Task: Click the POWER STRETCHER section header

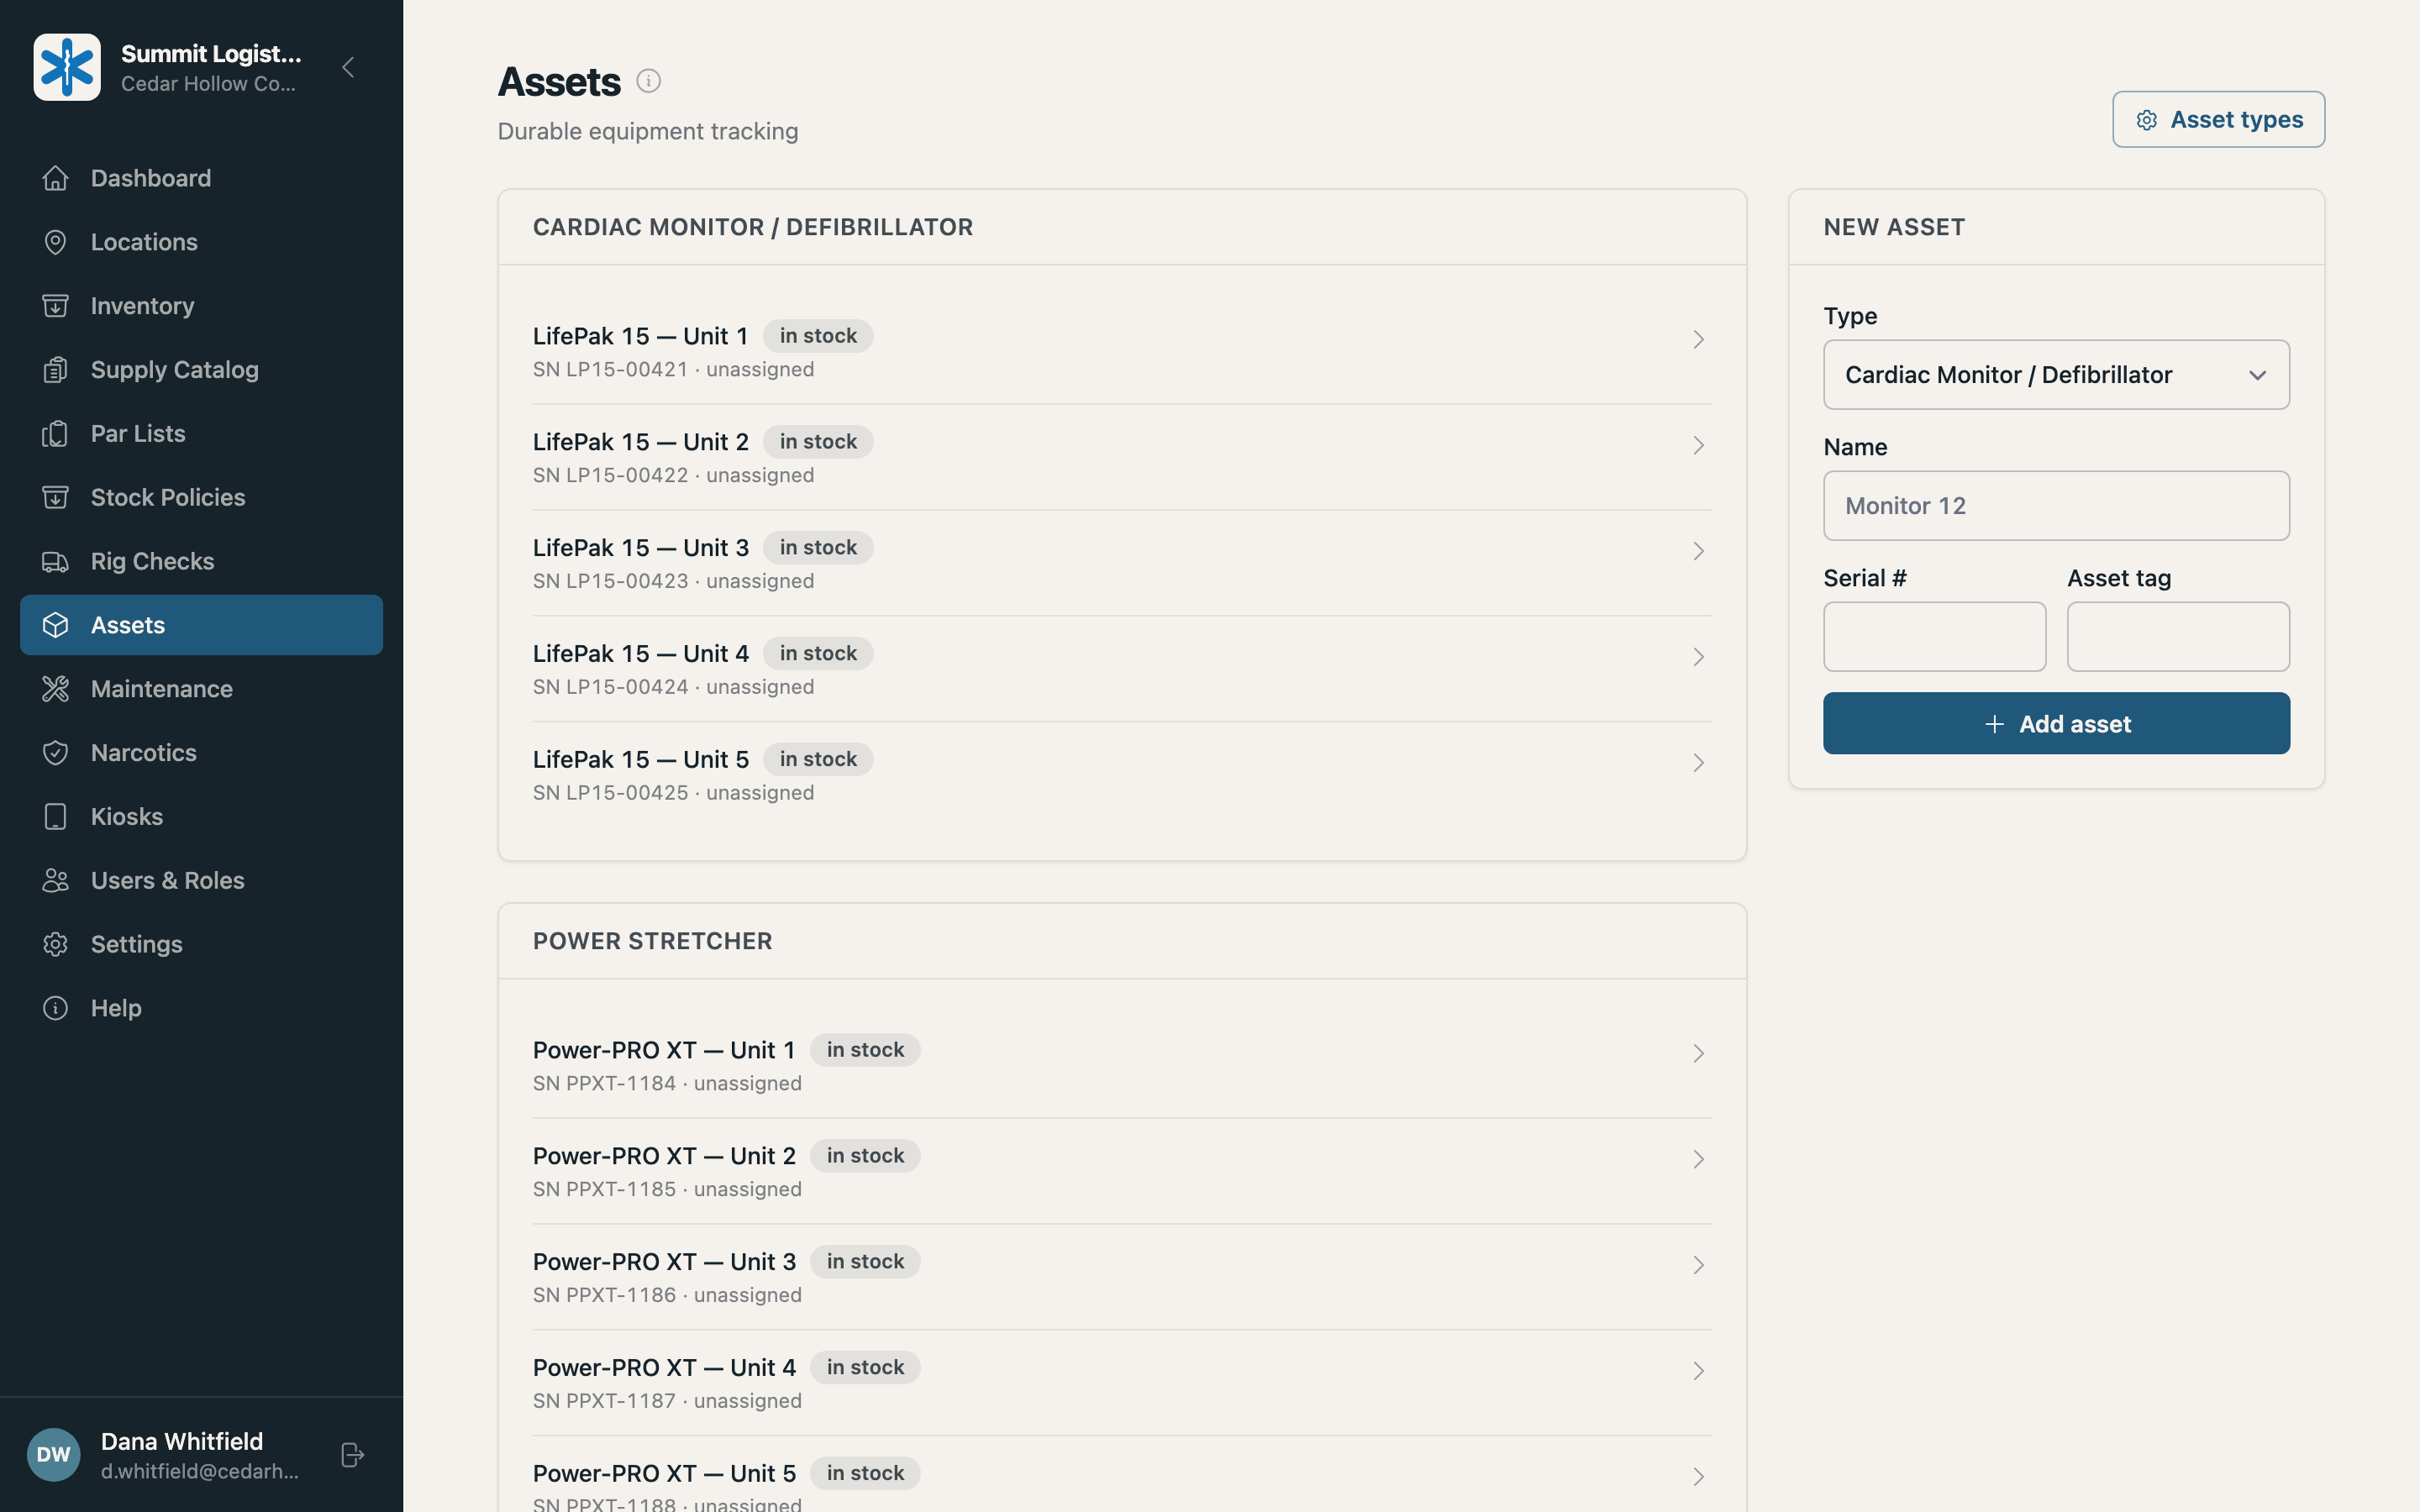Action: (652, 941)
